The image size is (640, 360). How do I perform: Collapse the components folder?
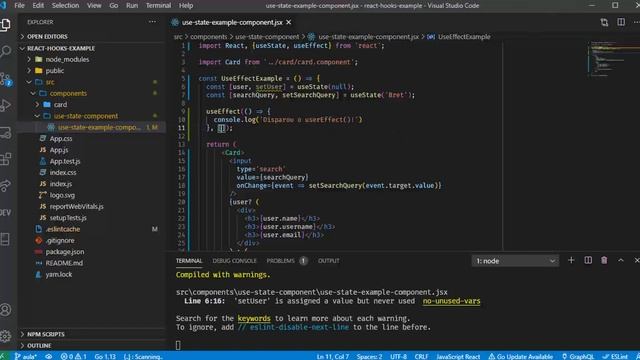point(68,93)
